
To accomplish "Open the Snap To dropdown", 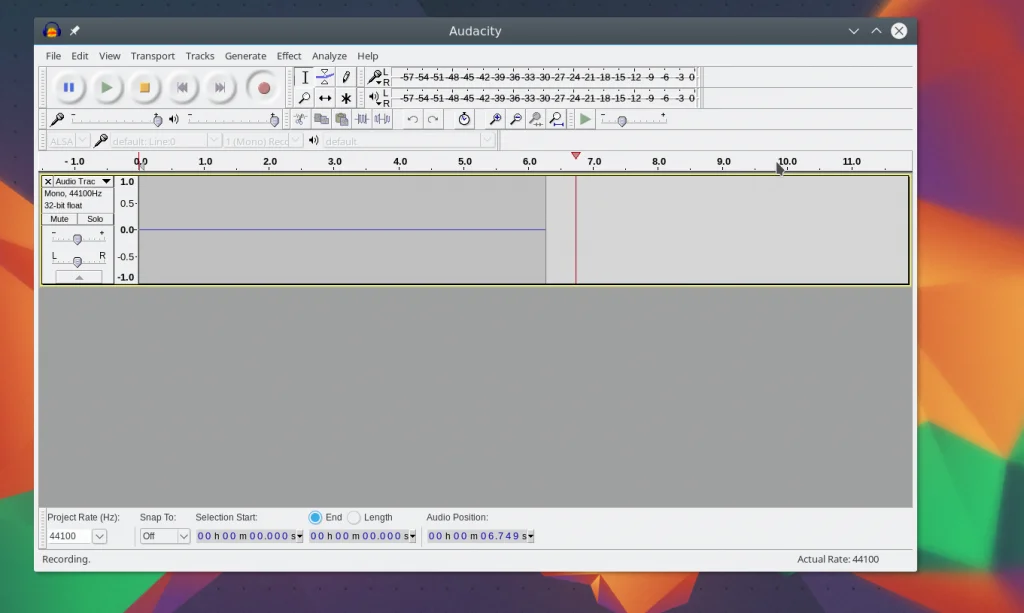I will (183, 536).
